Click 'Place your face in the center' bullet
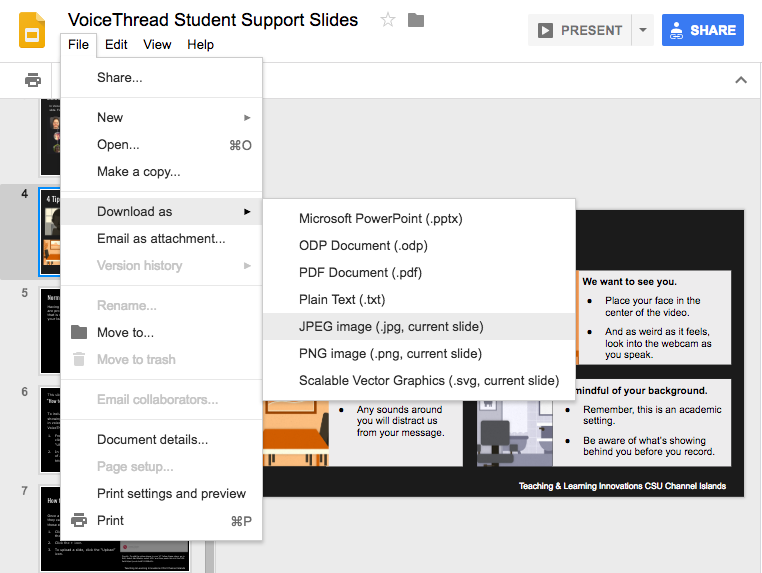 point(652,307)
